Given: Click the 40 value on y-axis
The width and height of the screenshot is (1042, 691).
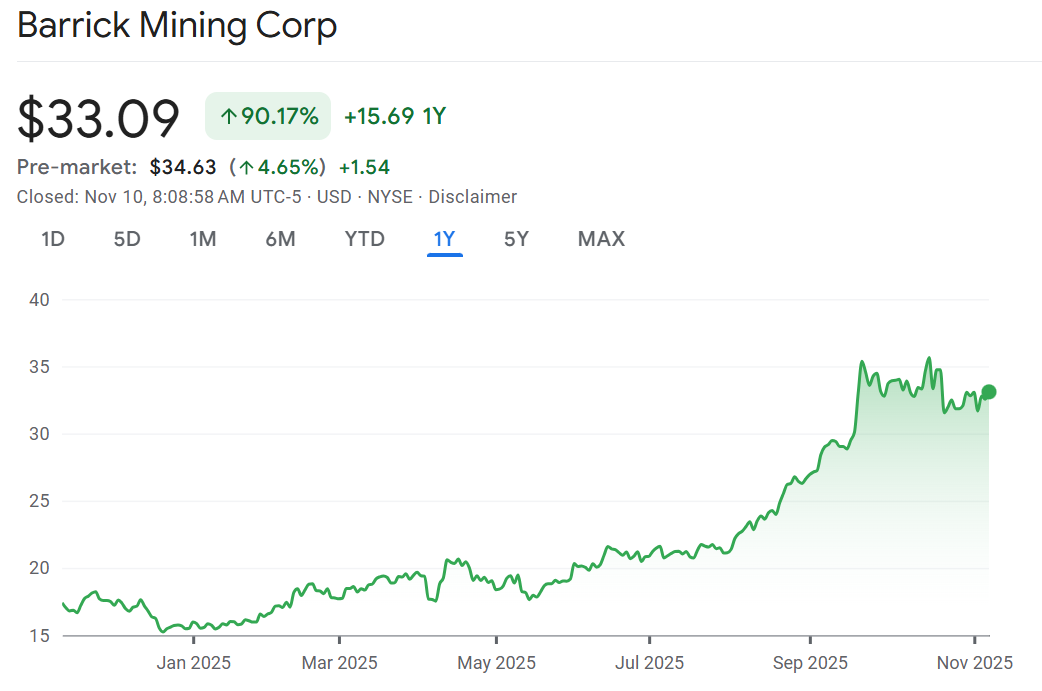Looking at the screenshot, I should pos(40,300).
